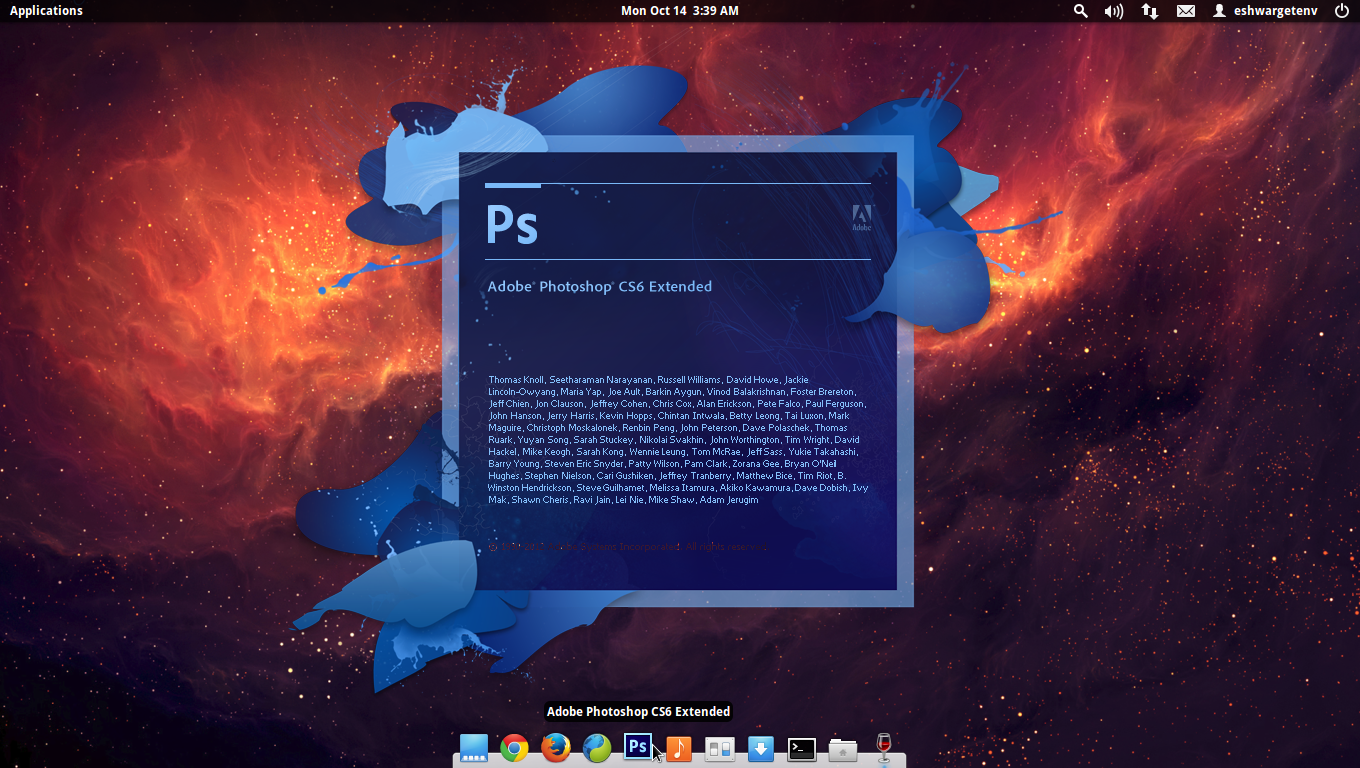Viewport: 1360px width, 768px height.
Task: Open the switchboard settings icon in the dock
Action: click(720, 748)
